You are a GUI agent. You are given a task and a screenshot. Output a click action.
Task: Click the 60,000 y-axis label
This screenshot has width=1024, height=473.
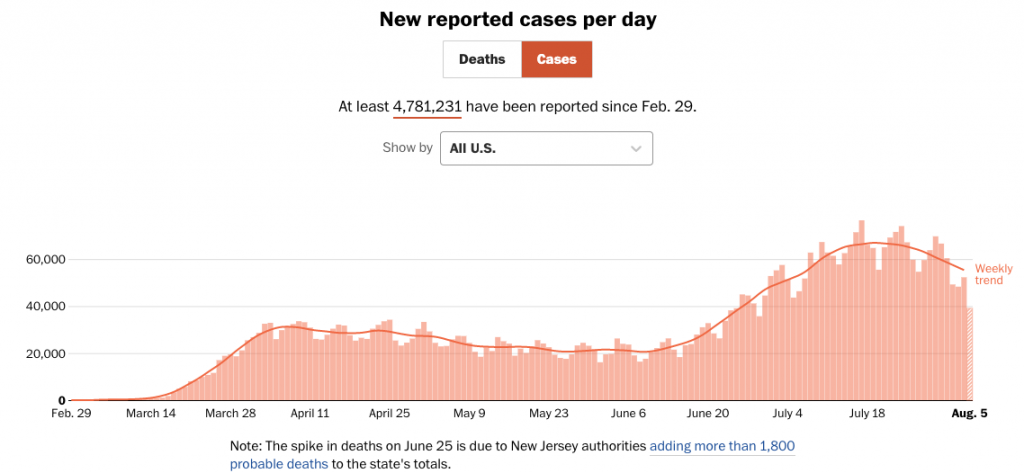pyautogui.click(x=44, y=260)
